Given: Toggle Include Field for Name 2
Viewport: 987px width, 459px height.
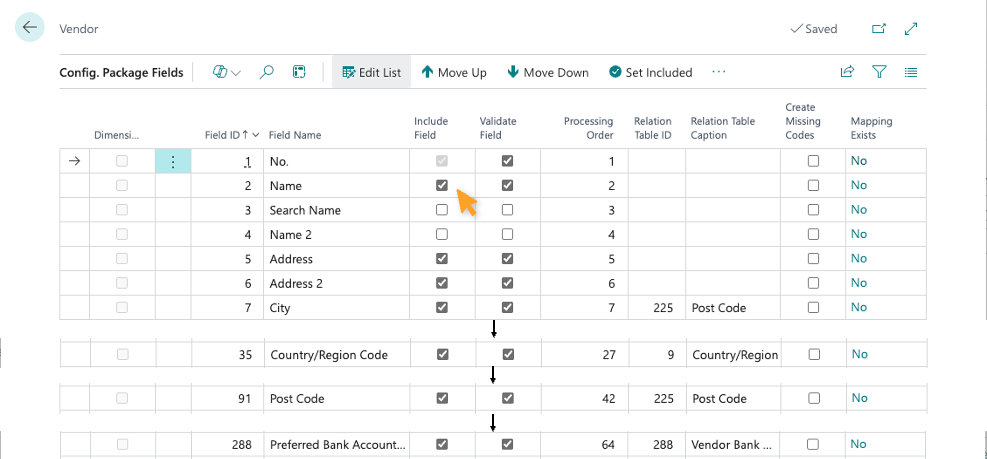Looking at the screenshot, I should tap(442, 234).
